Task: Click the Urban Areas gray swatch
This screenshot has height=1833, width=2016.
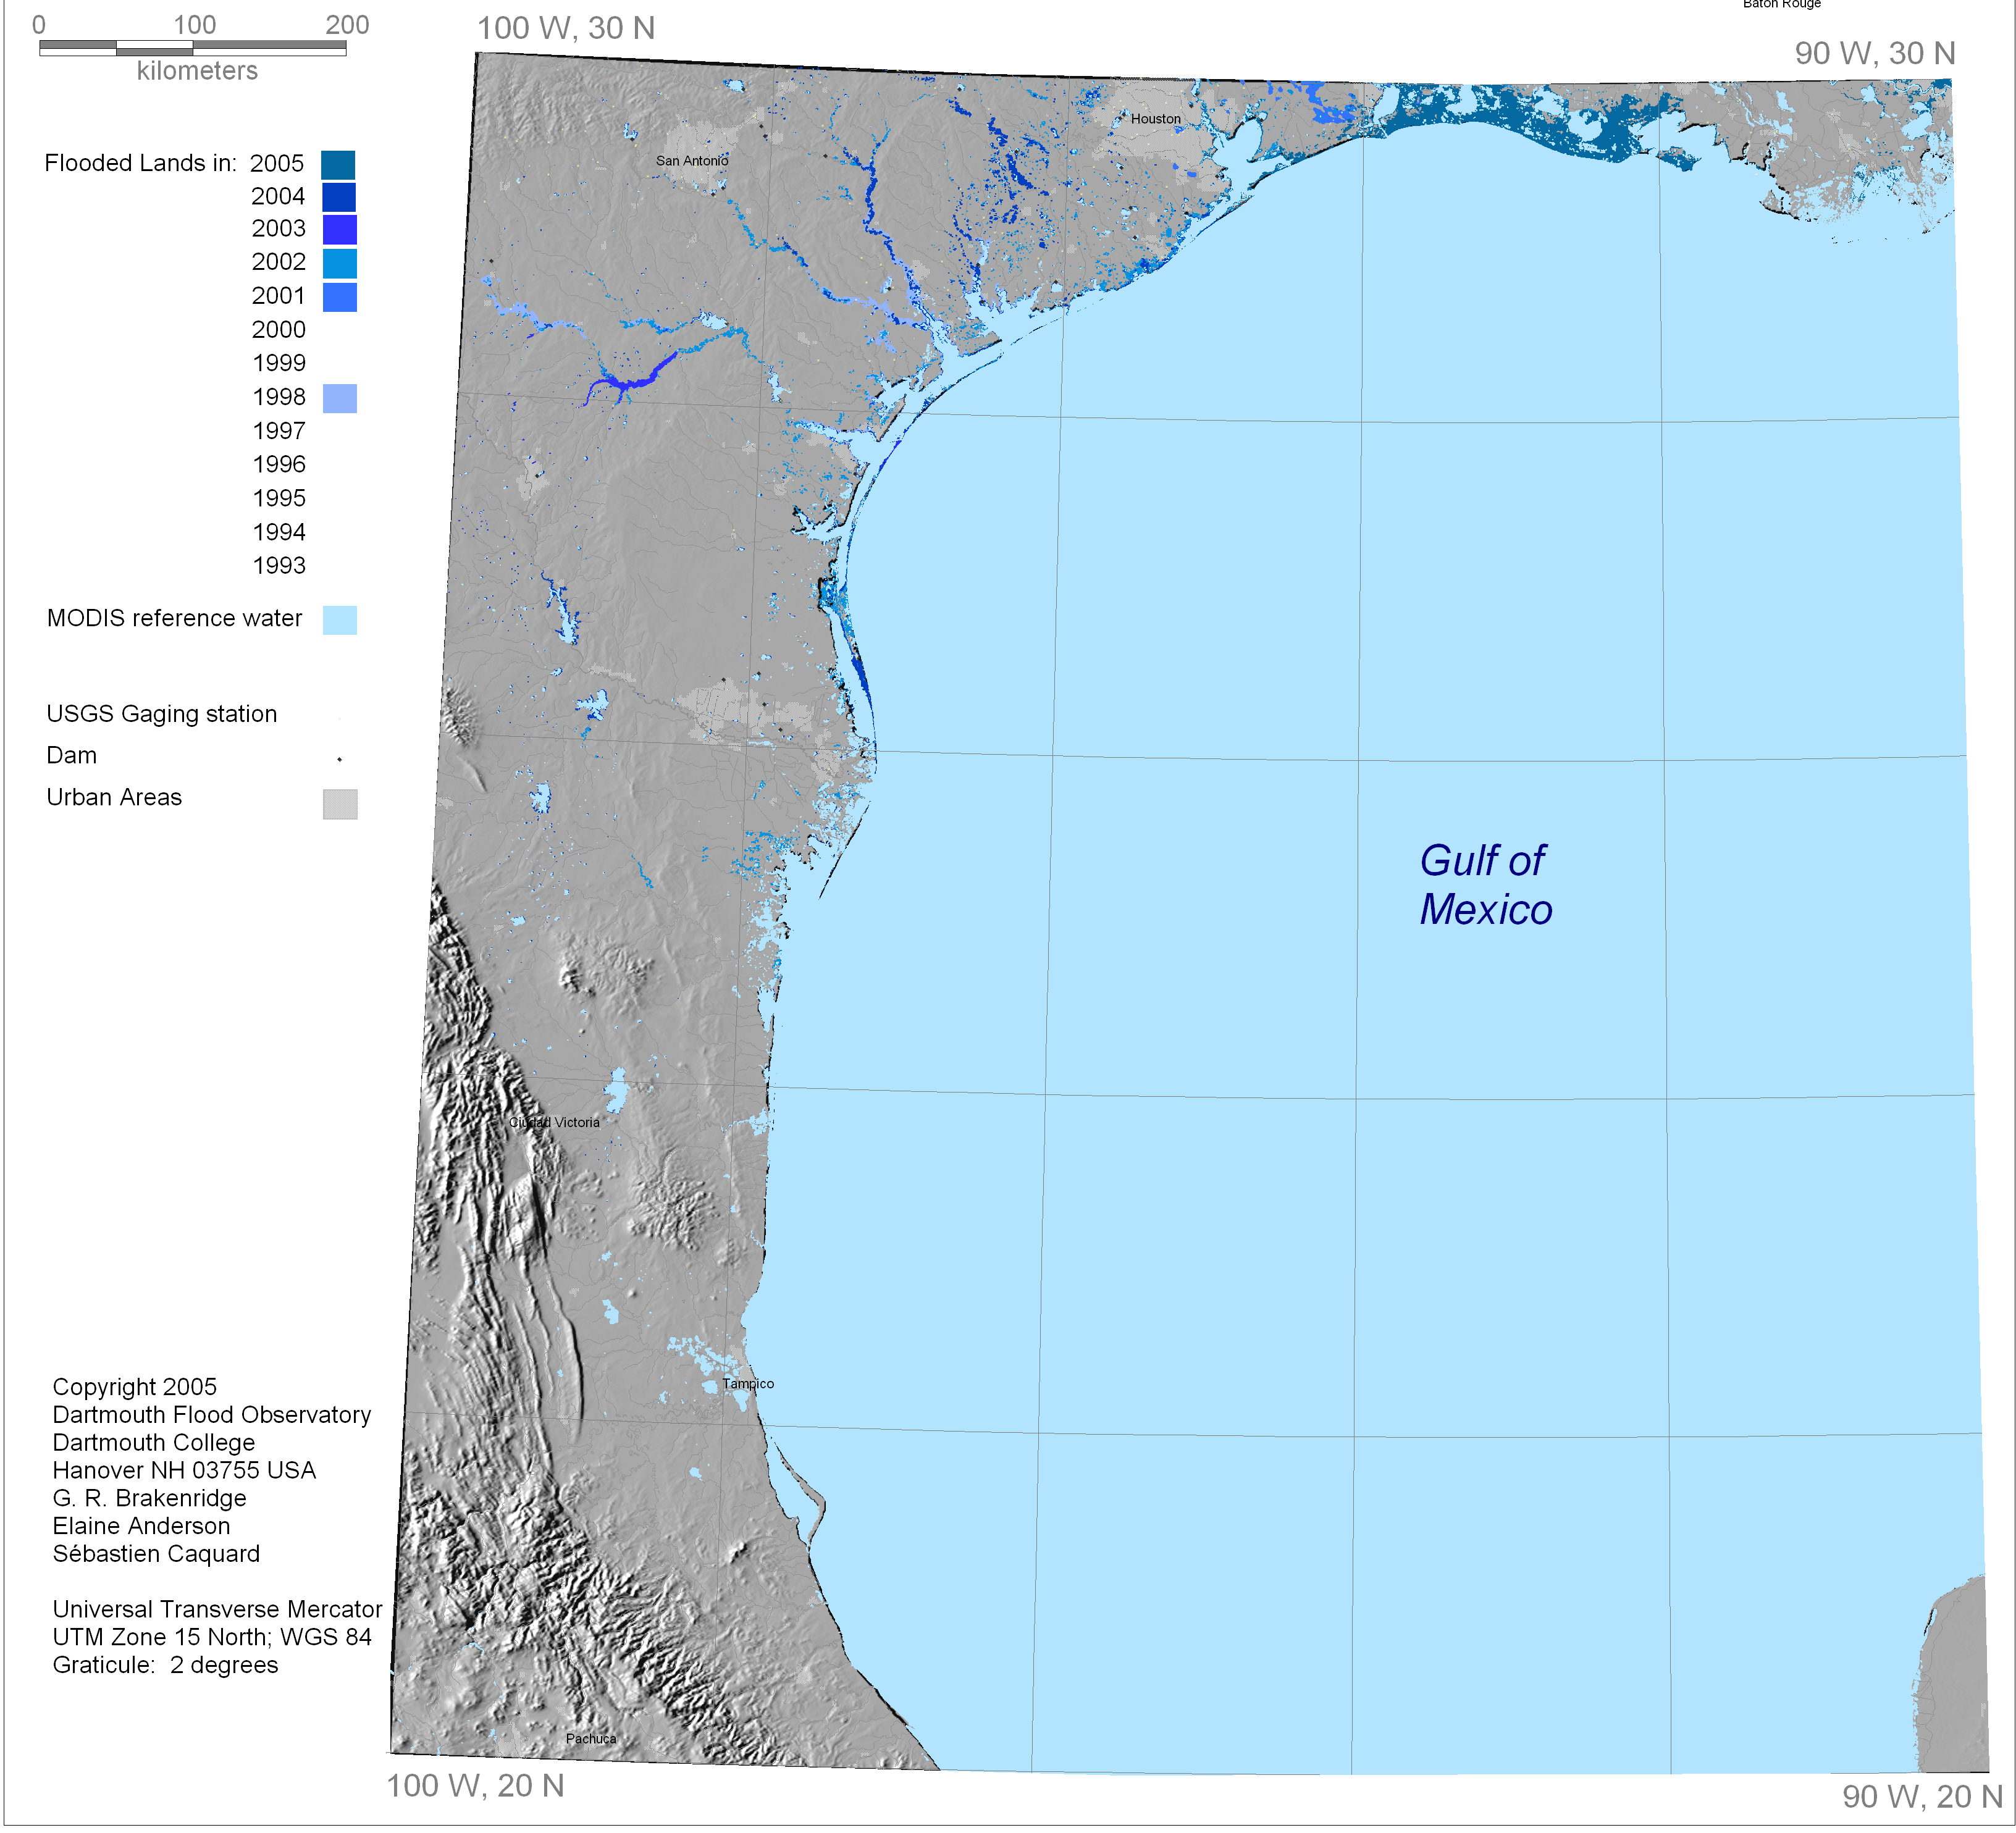Action: point(340,804)
